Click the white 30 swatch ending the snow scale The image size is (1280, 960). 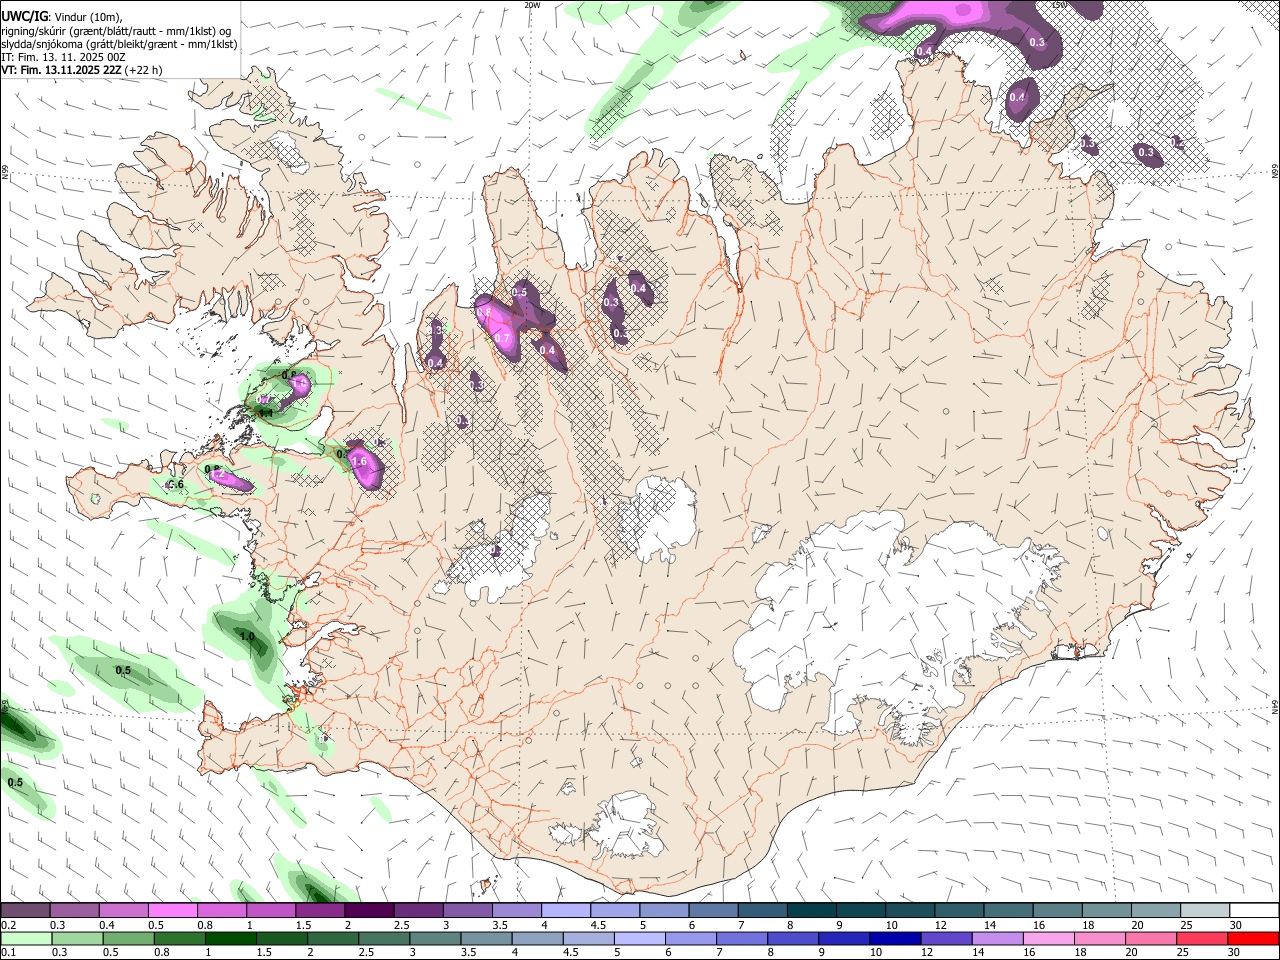[1253, 911]
